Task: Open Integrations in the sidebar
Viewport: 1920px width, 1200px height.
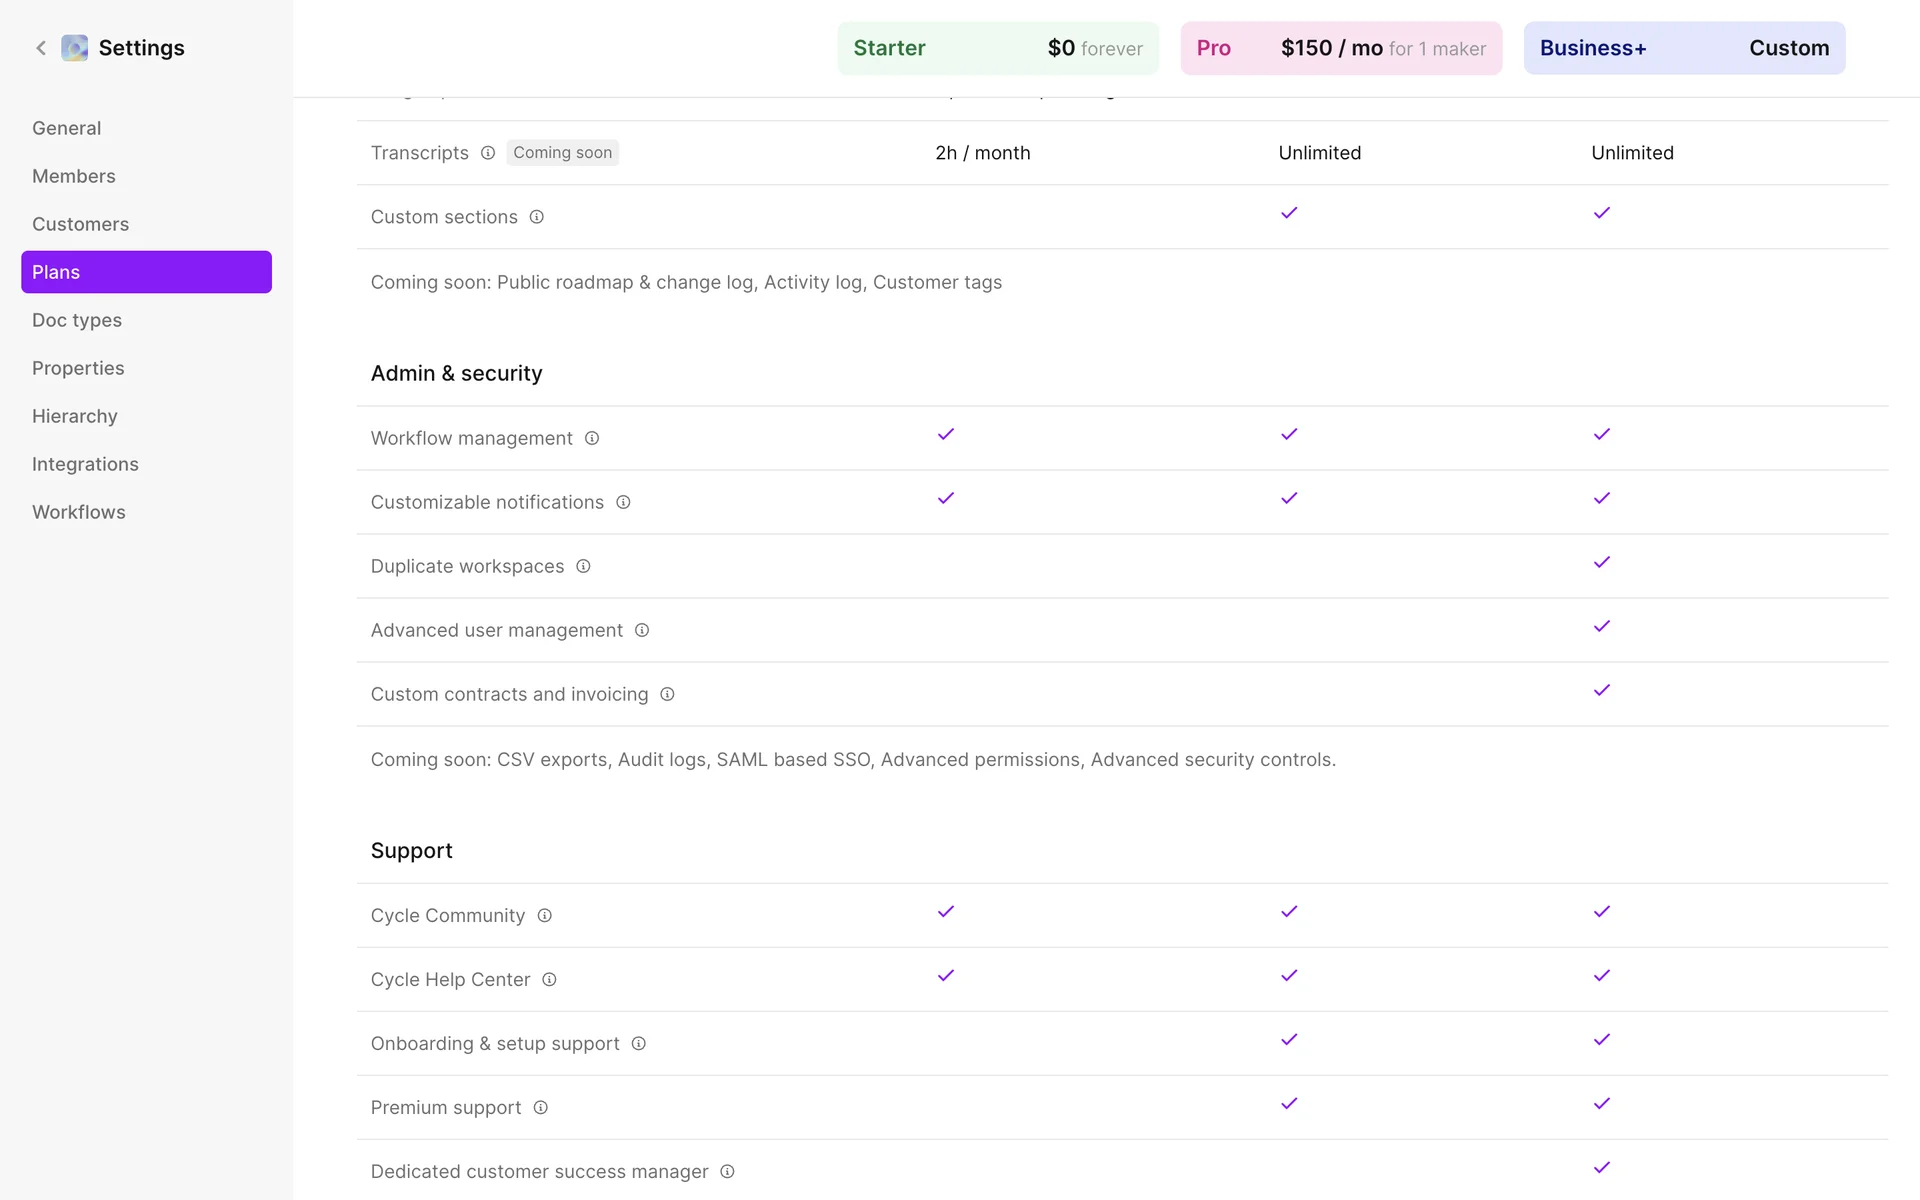Action: click(x=85, y=464)
